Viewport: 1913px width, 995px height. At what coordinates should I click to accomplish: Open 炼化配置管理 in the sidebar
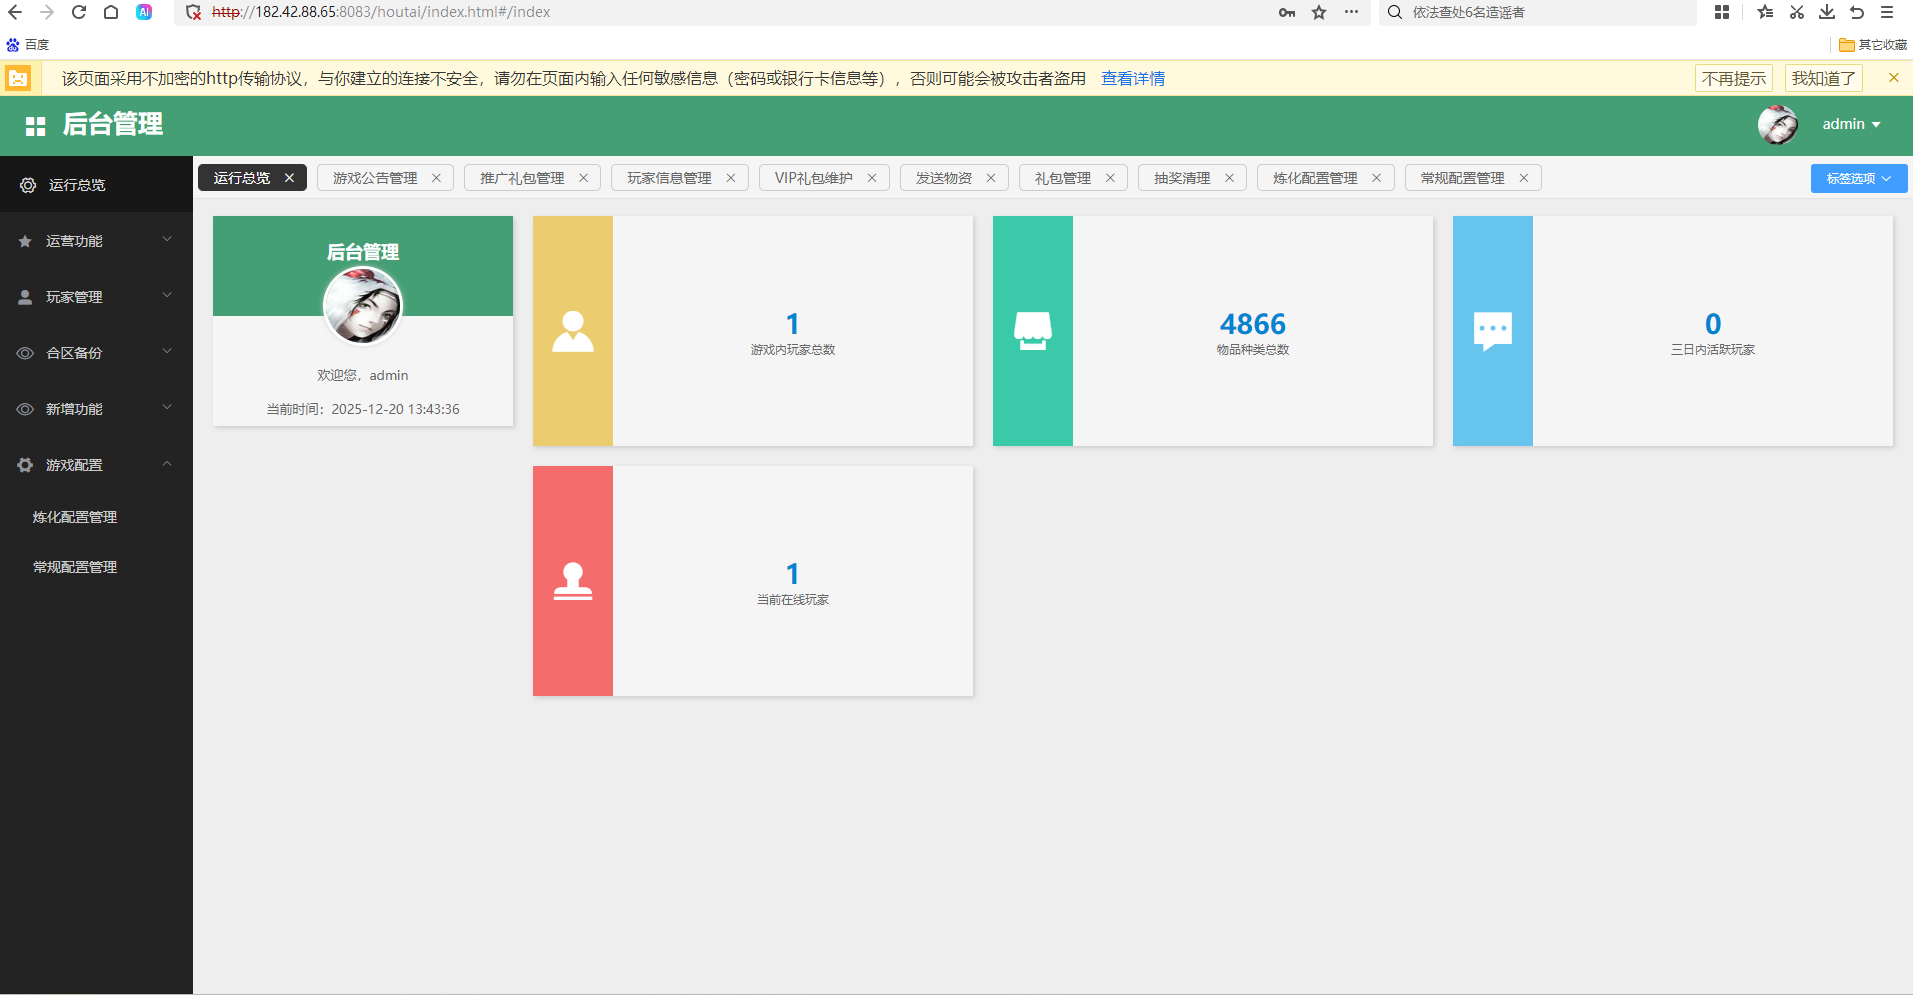point(75,517)
